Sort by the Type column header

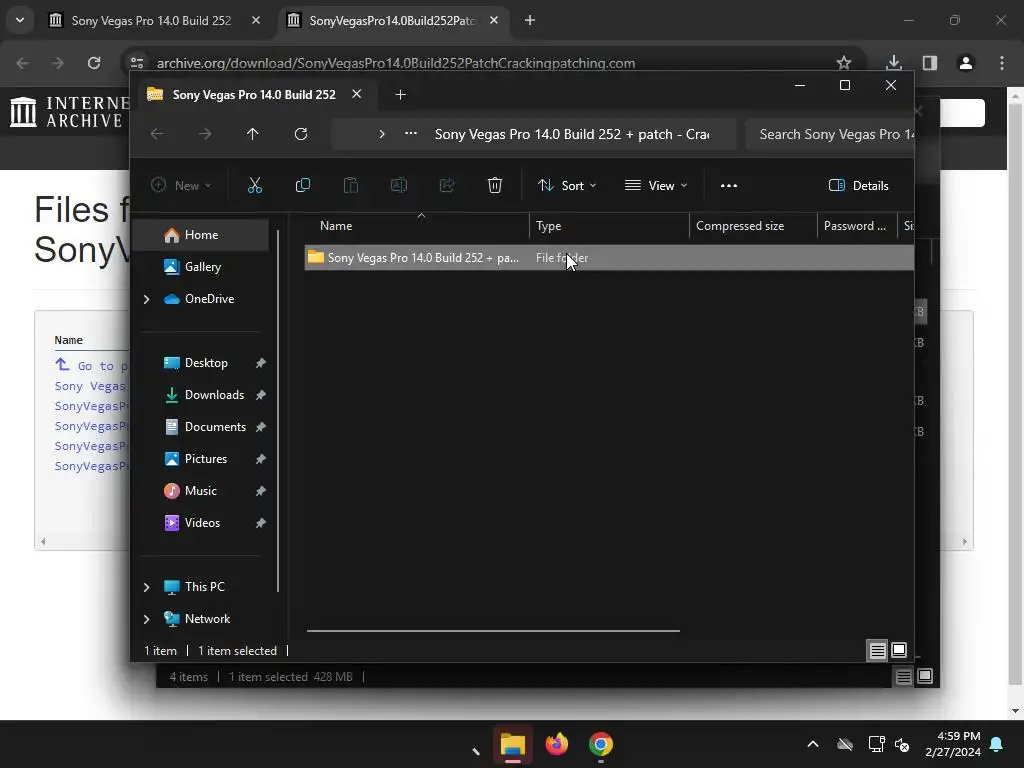tap(609, 226)
